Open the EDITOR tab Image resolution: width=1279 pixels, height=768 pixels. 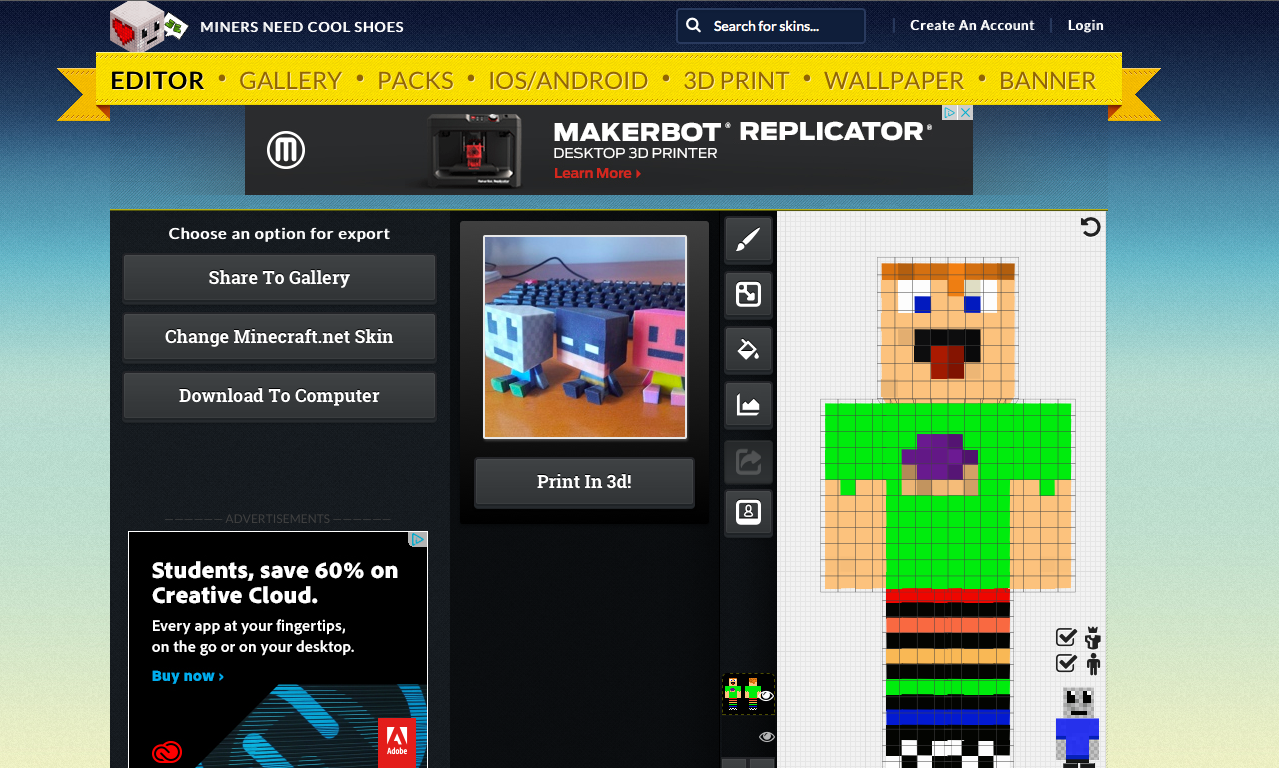pyautogui.click(x=157, y=80)
